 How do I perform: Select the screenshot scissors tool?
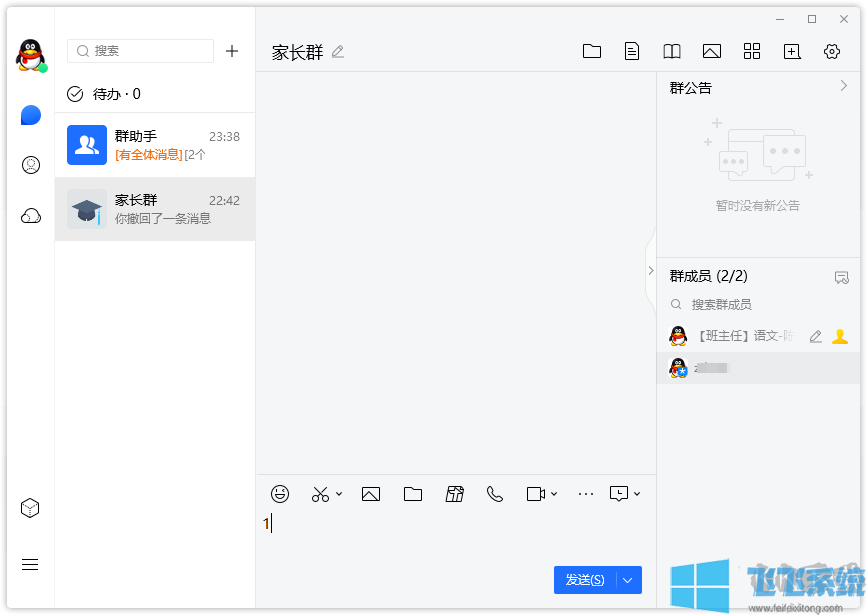(x=318, y=493)
